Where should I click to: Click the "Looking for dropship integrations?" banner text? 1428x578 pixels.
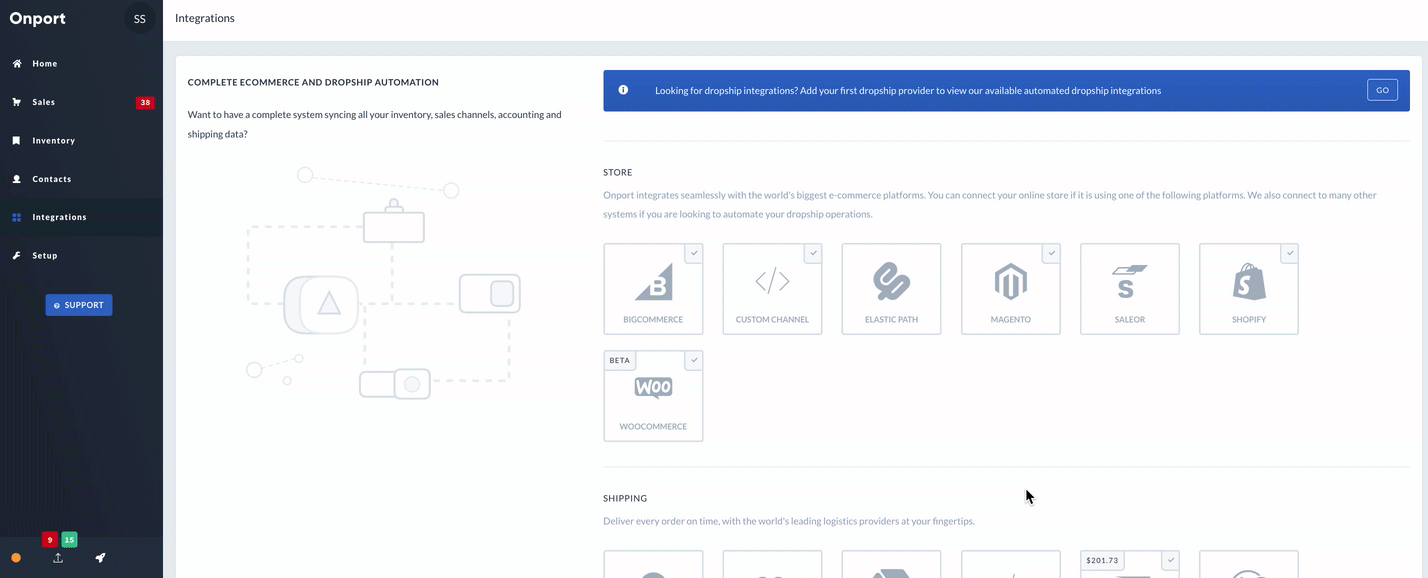908,90
